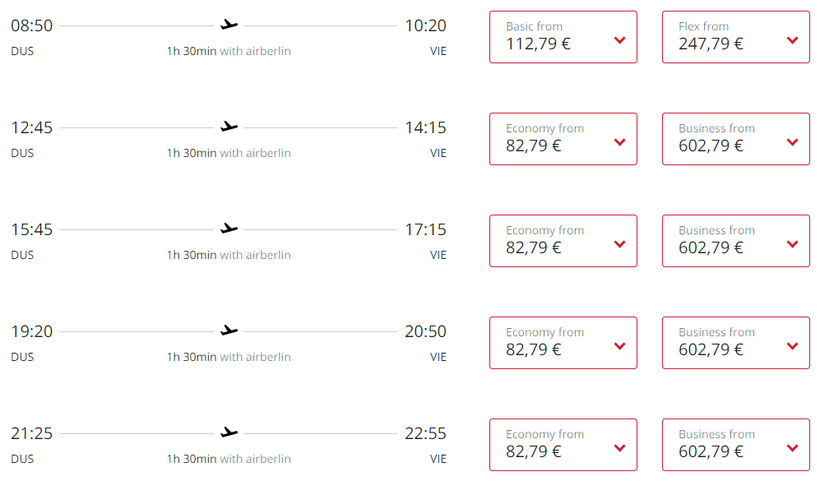Click the airplane icon on the 19:20 flight

point(229,331)
